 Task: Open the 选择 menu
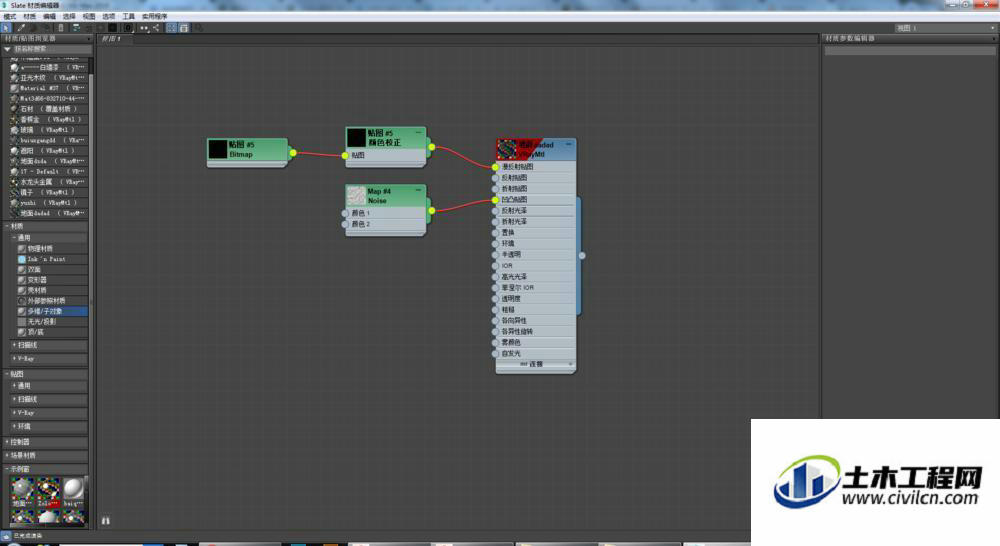[x=69, y=16]
